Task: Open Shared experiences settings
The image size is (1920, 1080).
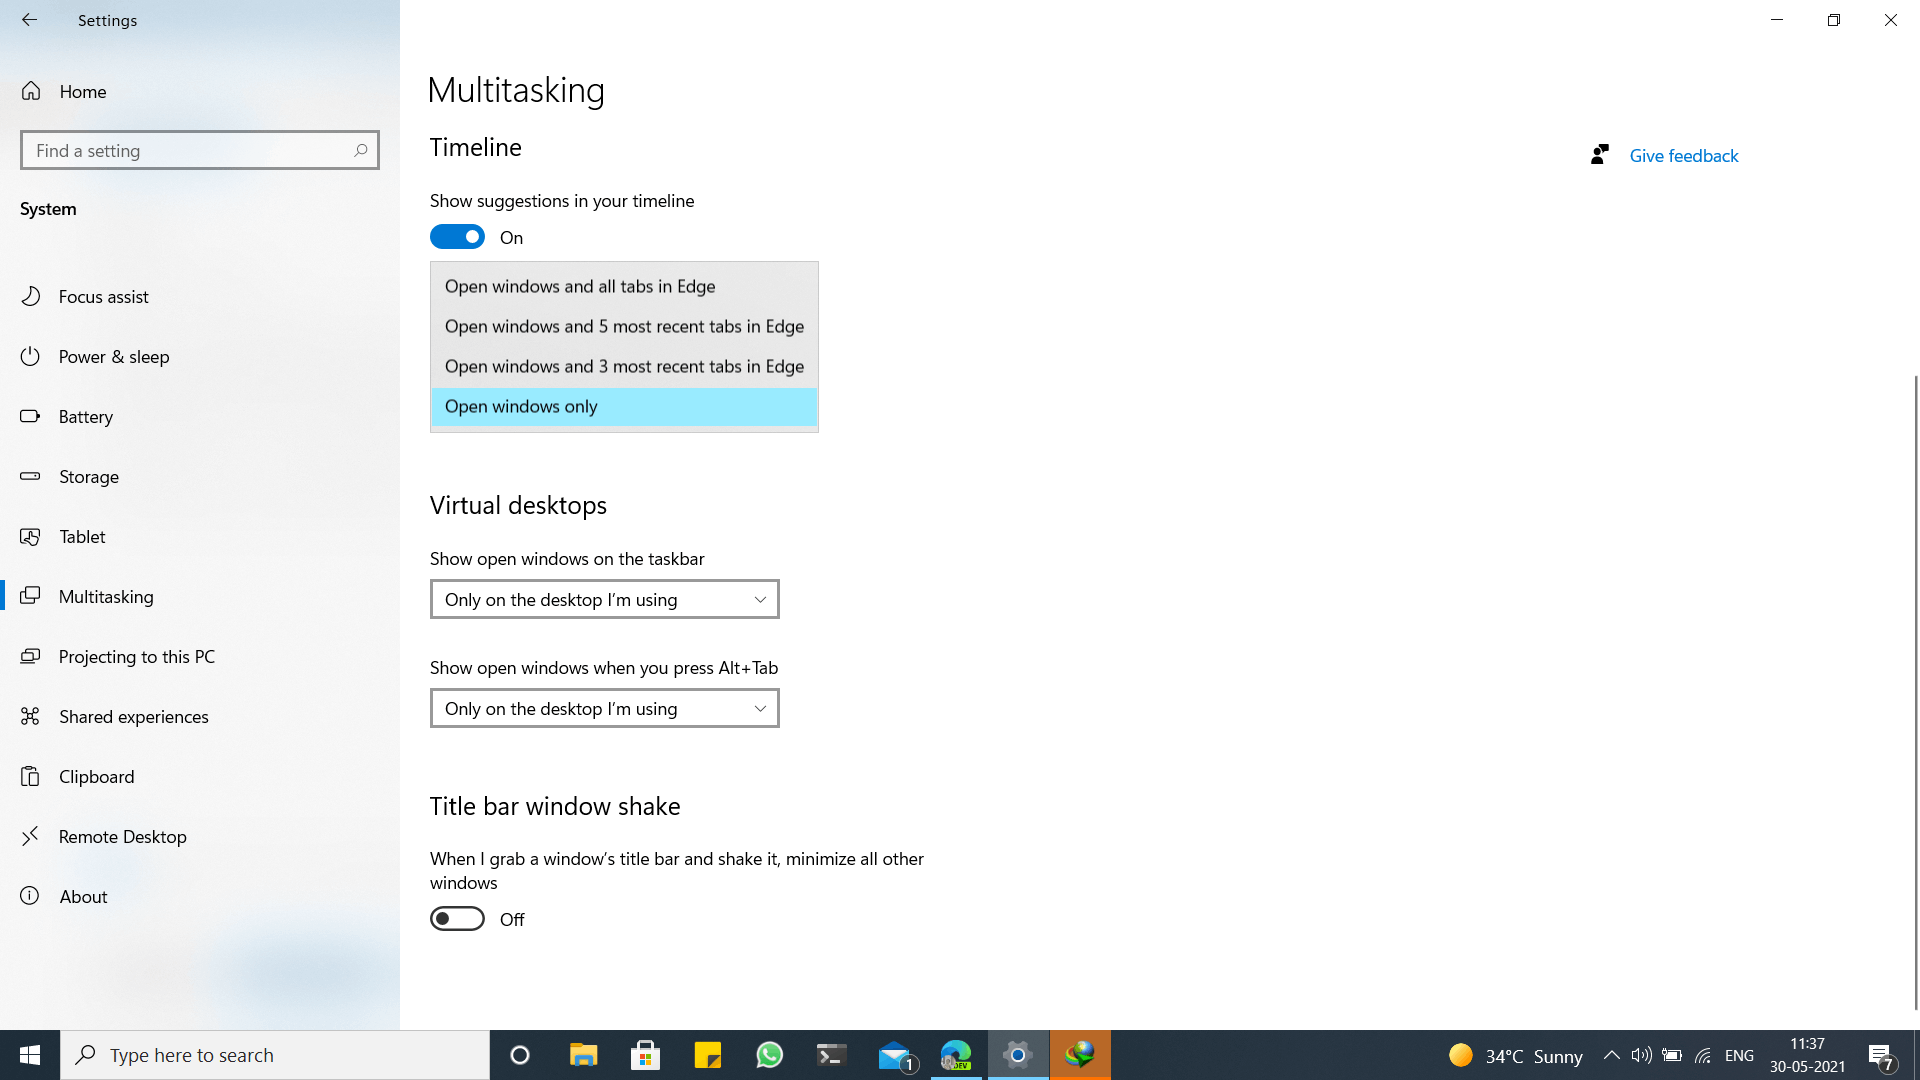Action: (x=200, y=716)
